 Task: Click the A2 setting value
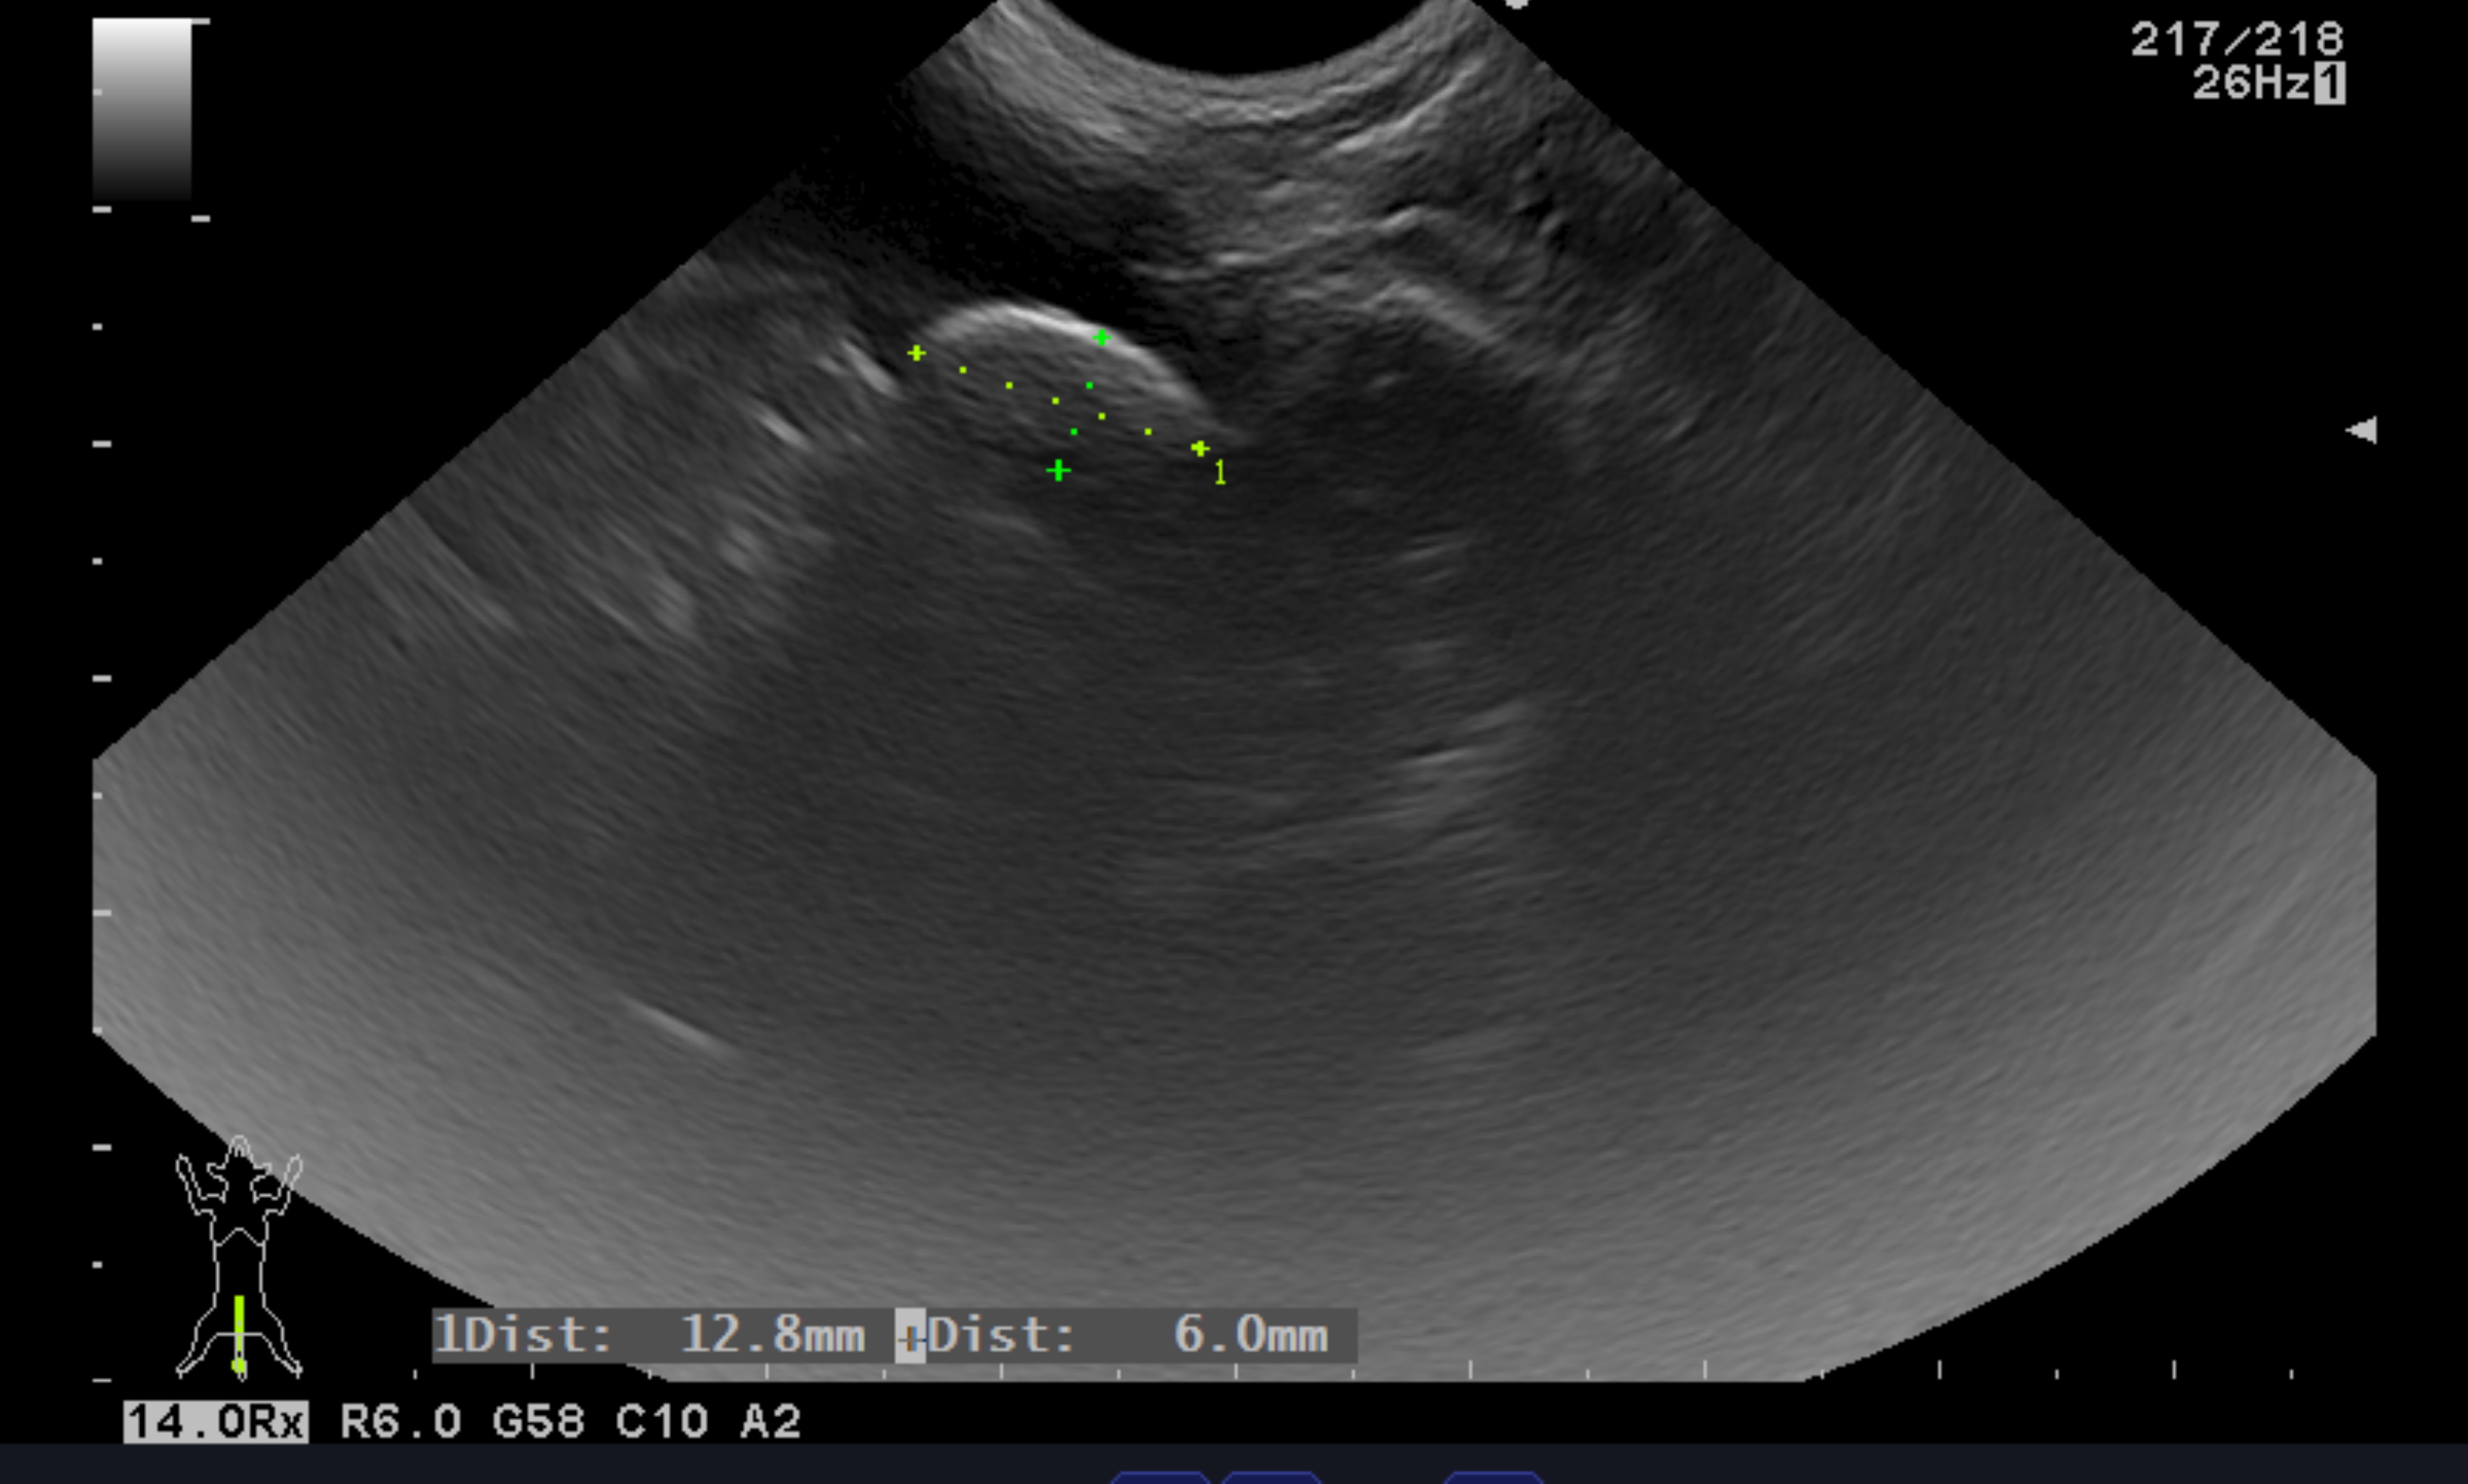click(x=771, y=1421)
